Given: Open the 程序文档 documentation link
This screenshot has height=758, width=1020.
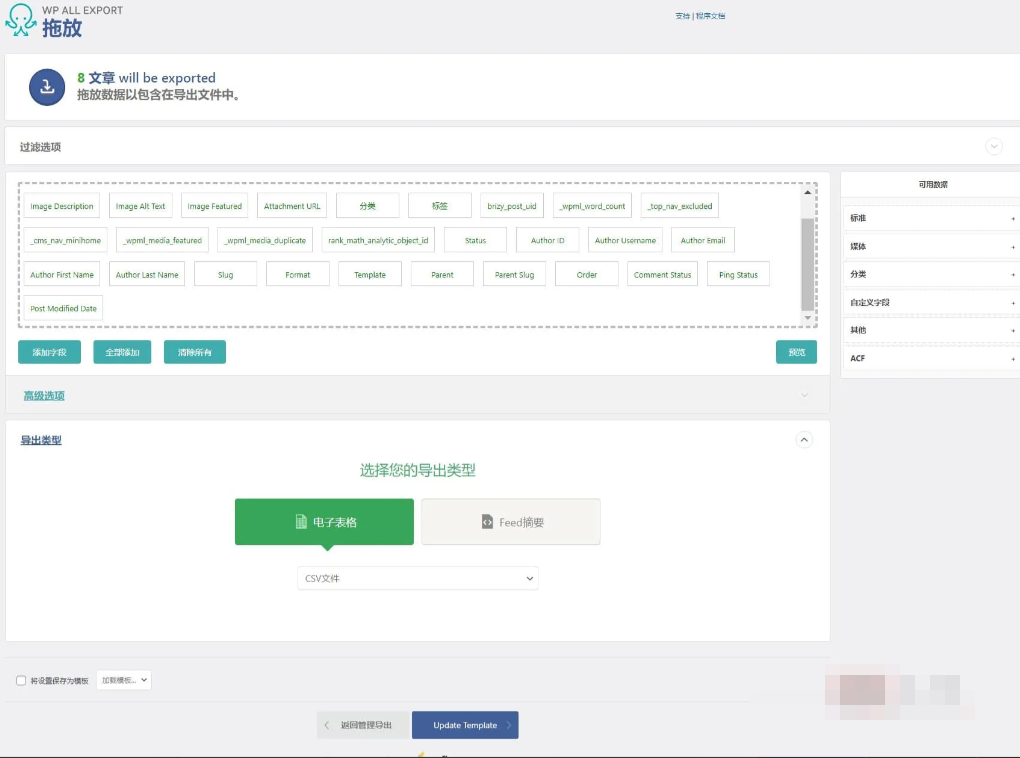Looking at the screenshot, I should 710,16.
